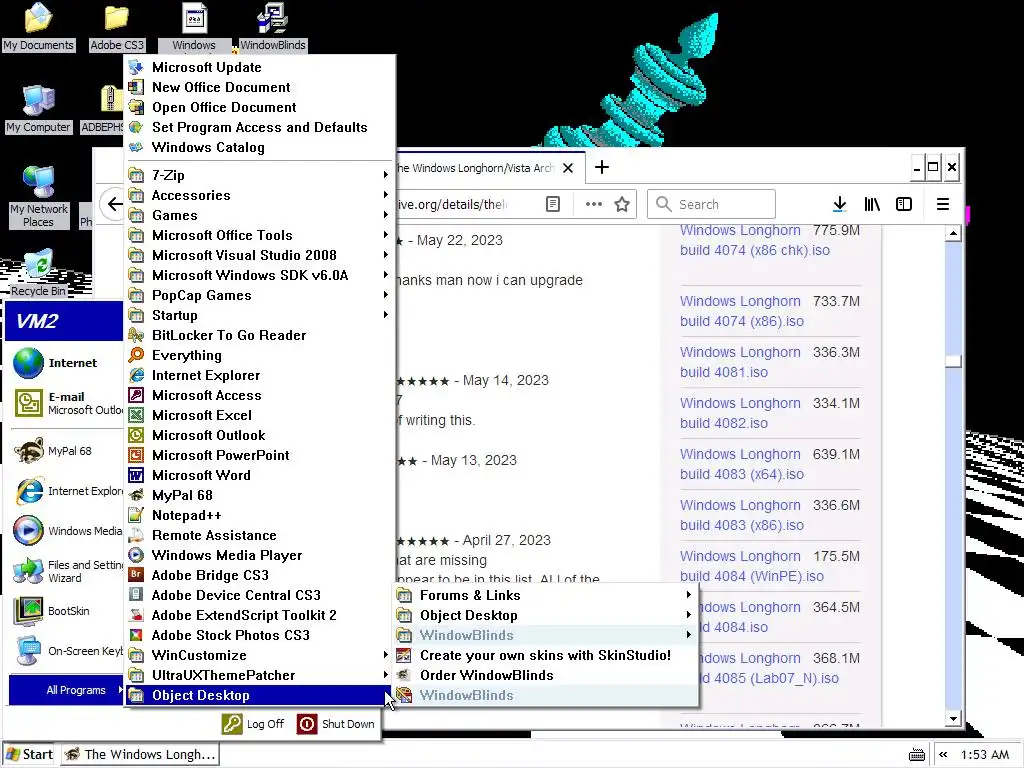Toggle the browser sidebar icon
Viewport: 1024px width, 768px height.
[x=904, y=204]
